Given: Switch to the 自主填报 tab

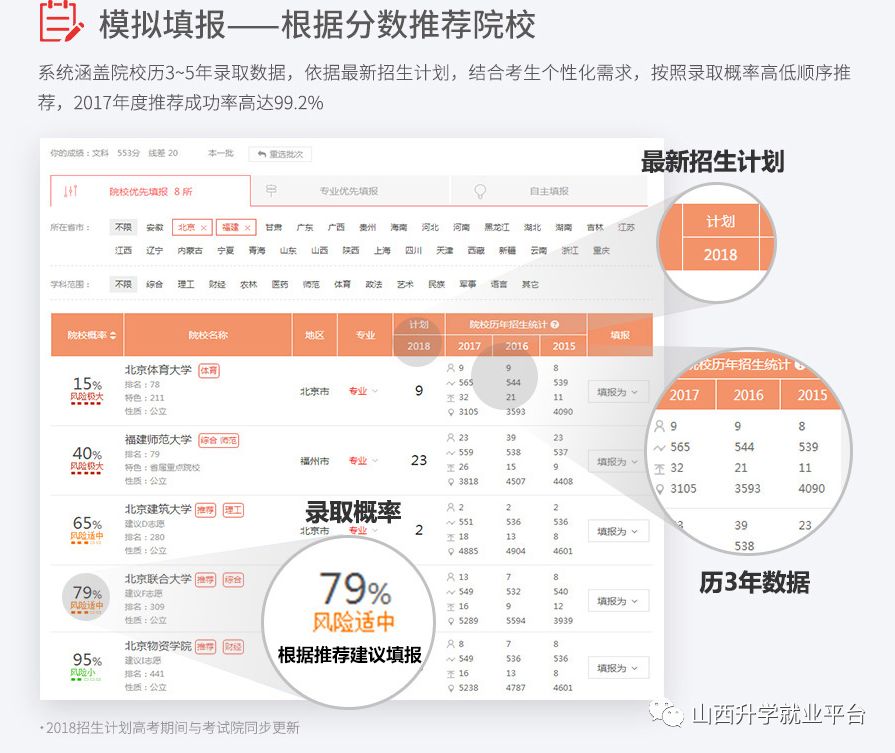Looking at the screenshot, I should tap(549, 191).
